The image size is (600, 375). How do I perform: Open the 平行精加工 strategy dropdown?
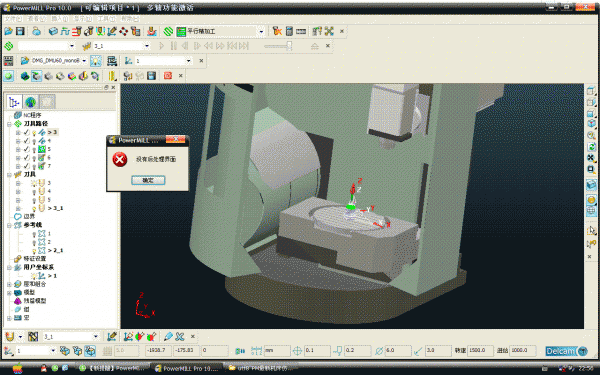point(261,31)
